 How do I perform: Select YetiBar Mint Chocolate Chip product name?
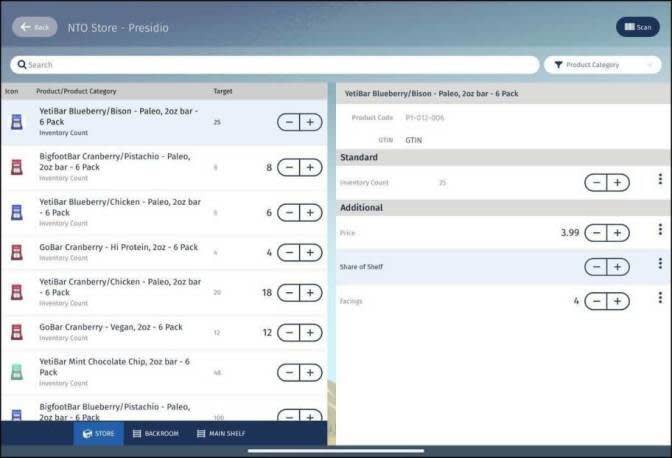tap(114, 367)
